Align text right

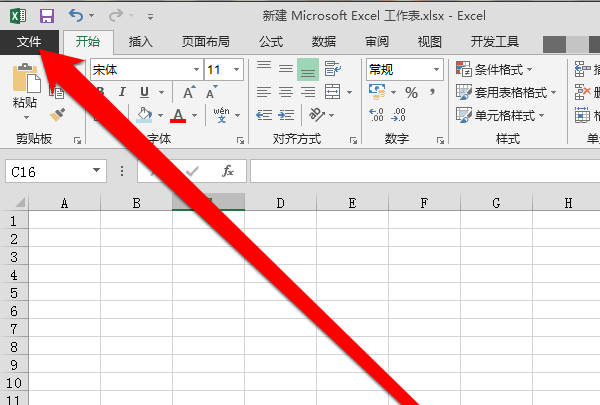click(x=308, y=92)
